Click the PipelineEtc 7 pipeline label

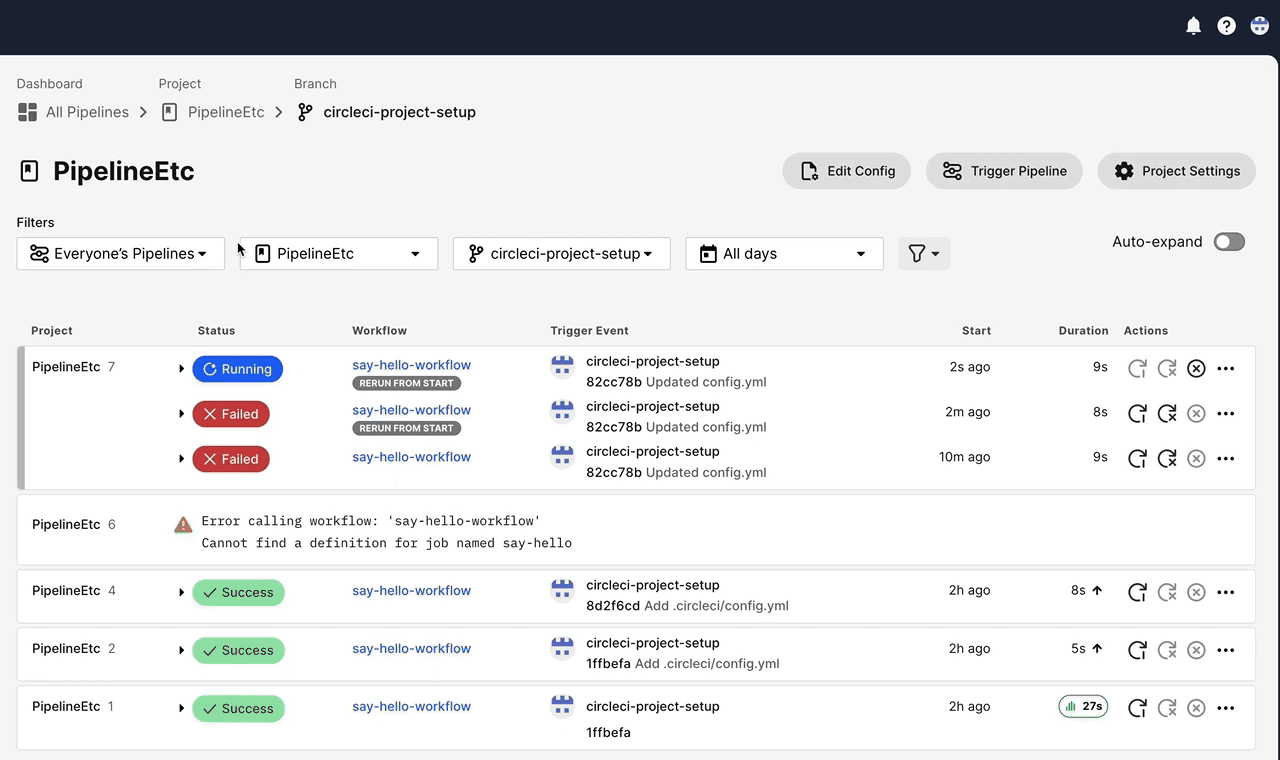(73, 366)
